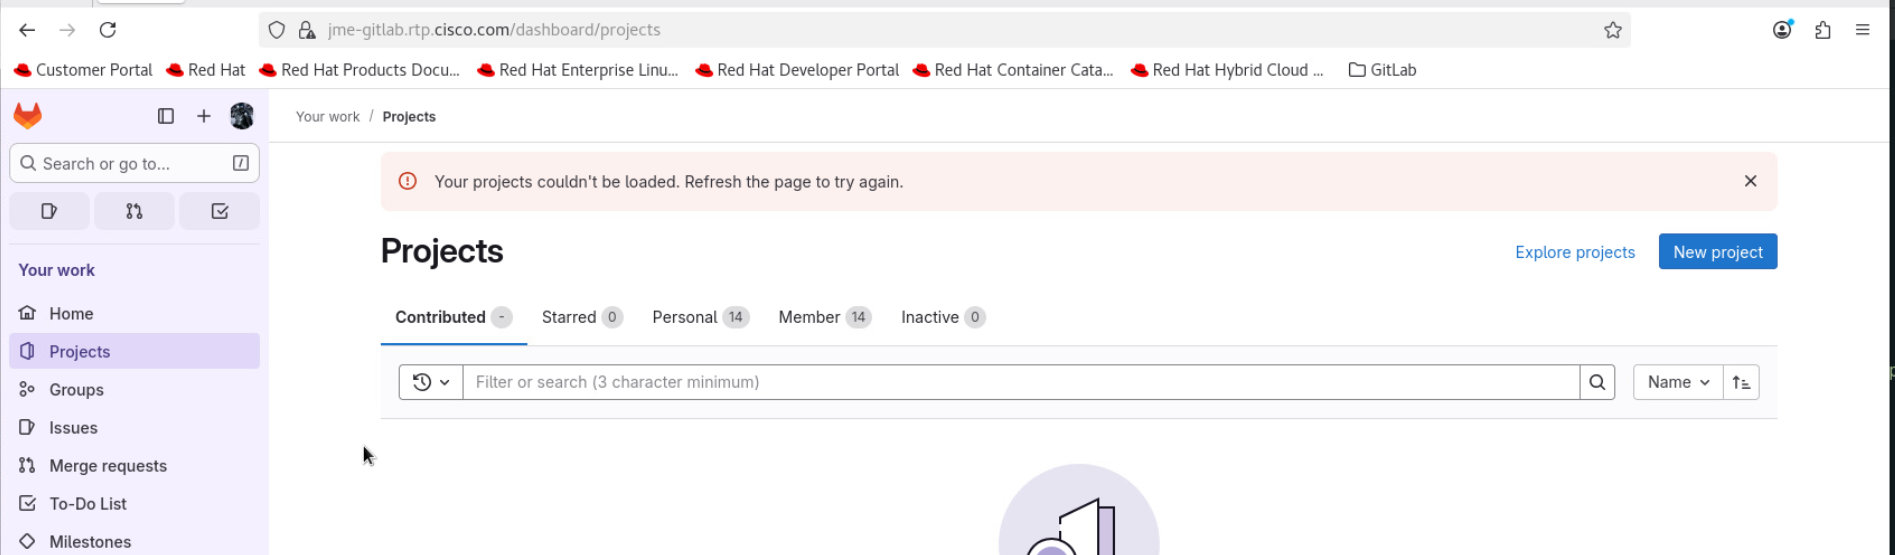Open Red Hat Enterprise Linu... bookmark
Viewport: 1895px width, 555px height.
click(x=577, y=70)
